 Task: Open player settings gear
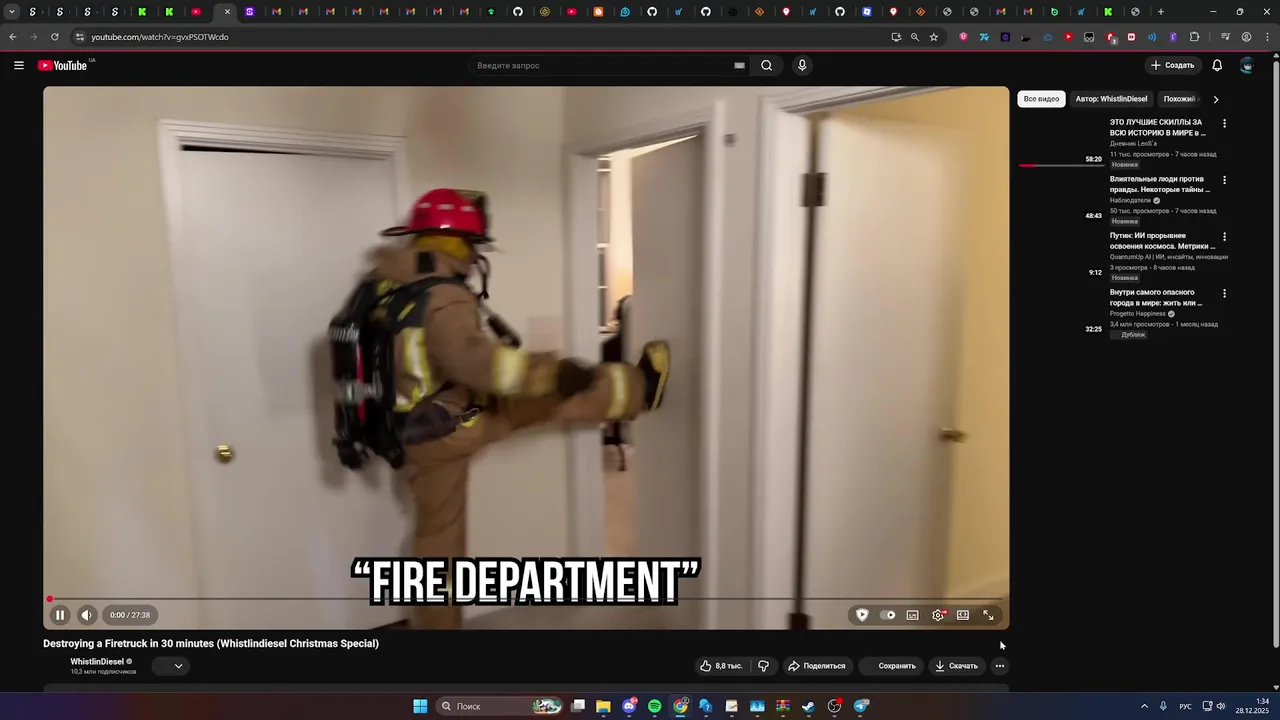(x=938, y=615)
